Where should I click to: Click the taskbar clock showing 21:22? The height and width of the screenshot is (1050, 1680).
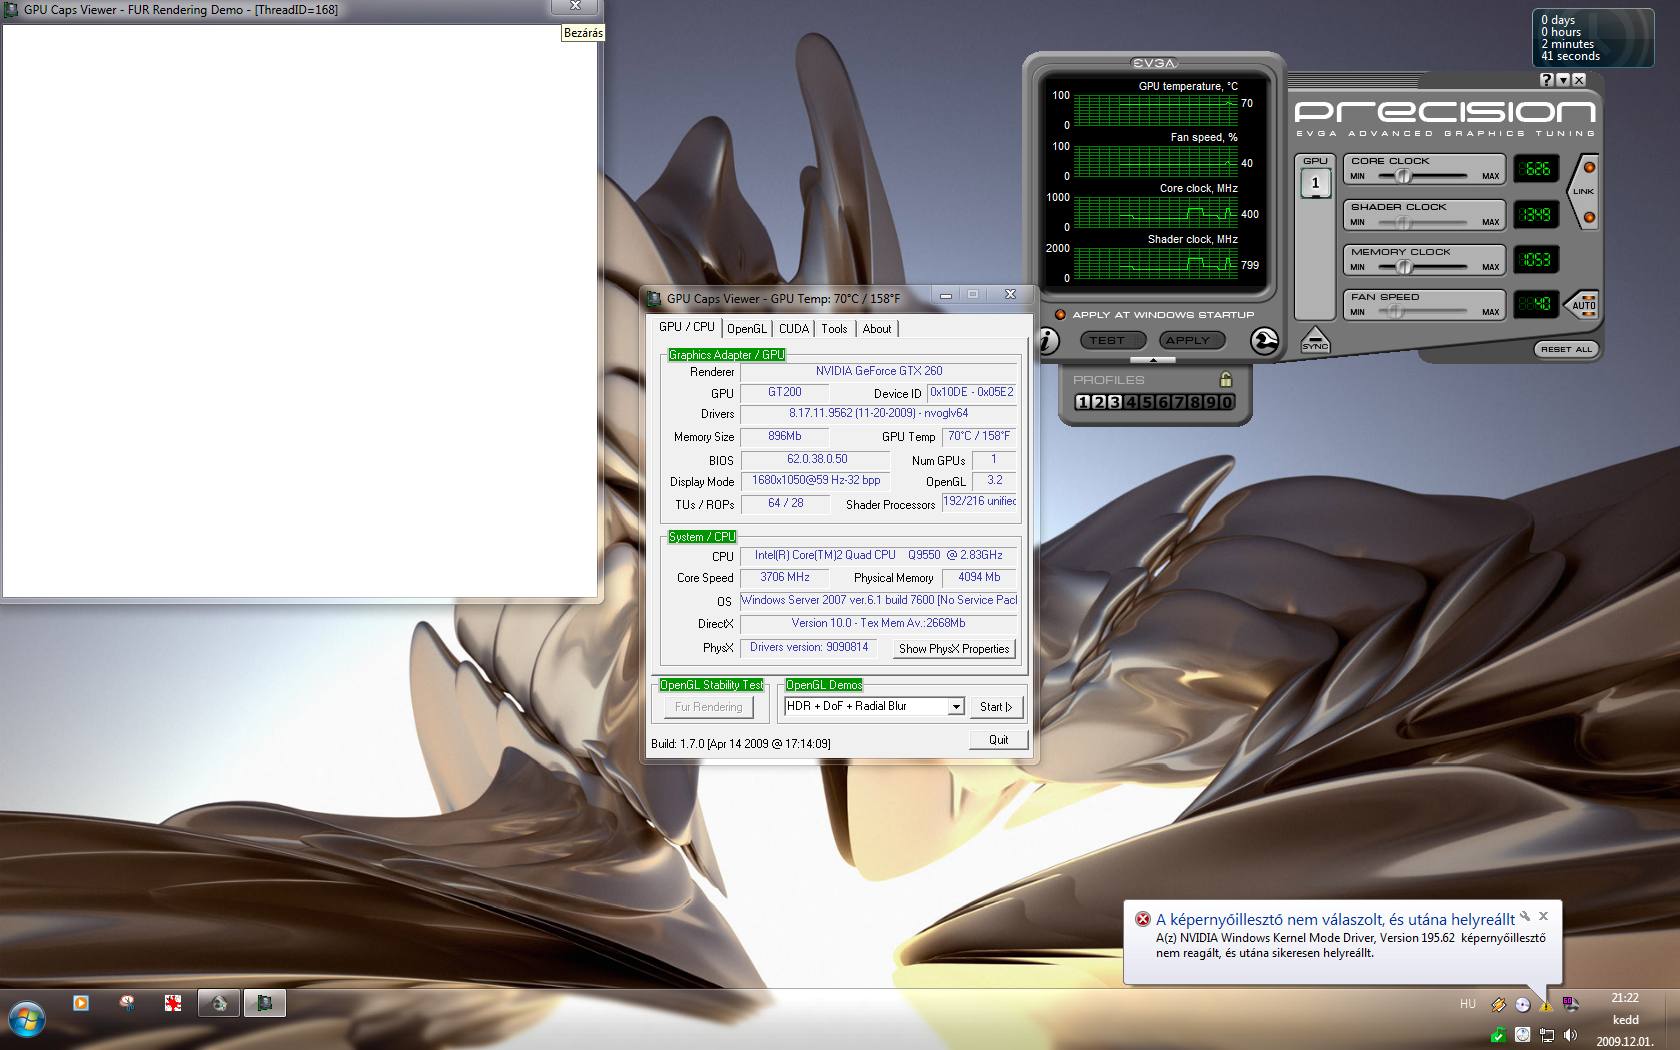(x=1625, y=998)
